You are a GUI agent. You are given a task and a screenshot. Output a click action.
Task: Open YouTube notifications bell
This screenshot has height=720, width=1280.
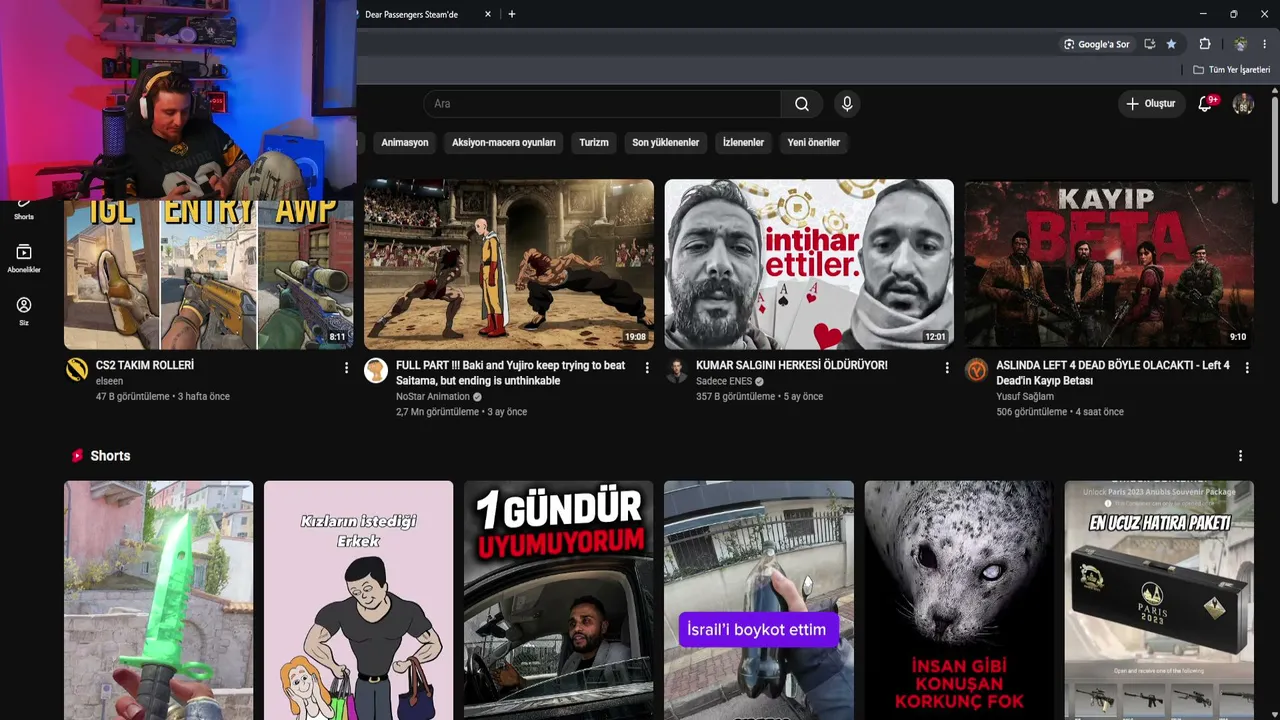pyautogui.click(x=1205, y=104)
